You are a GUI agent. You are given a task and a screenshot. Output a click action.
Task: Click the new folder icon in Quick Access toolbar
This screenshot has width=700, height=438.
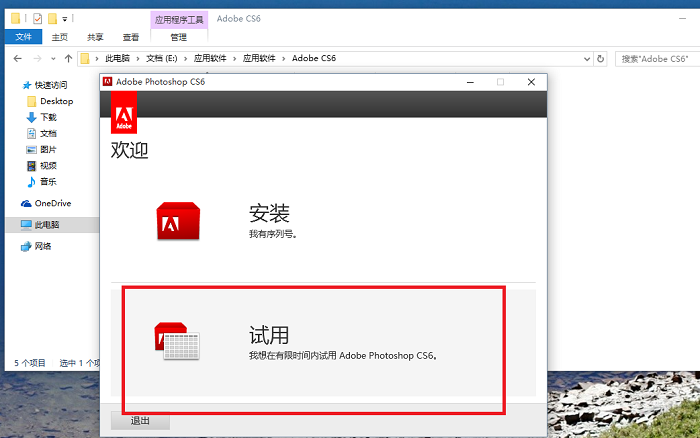tap(52, 19)
